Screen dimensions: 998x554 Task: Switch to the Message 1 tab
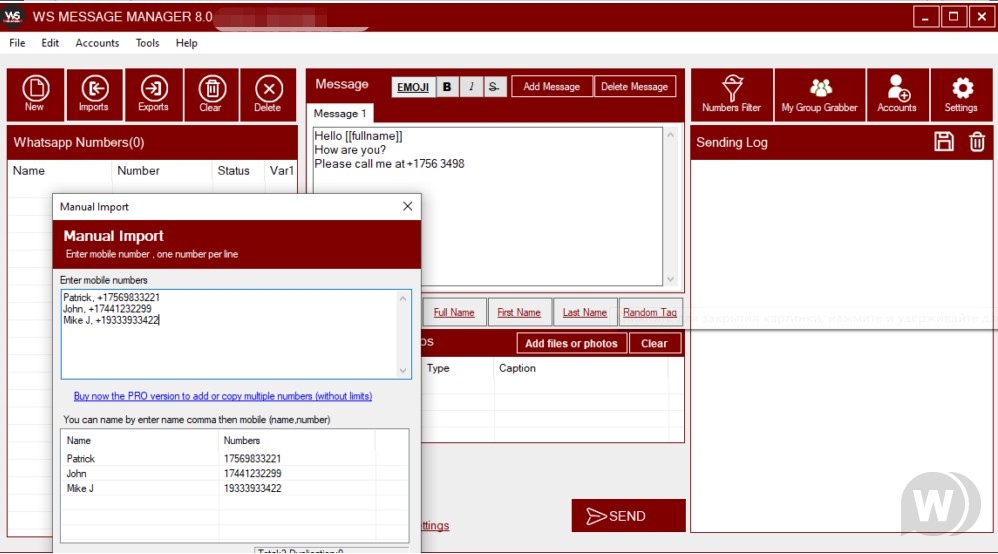click(x=340, y=113)
